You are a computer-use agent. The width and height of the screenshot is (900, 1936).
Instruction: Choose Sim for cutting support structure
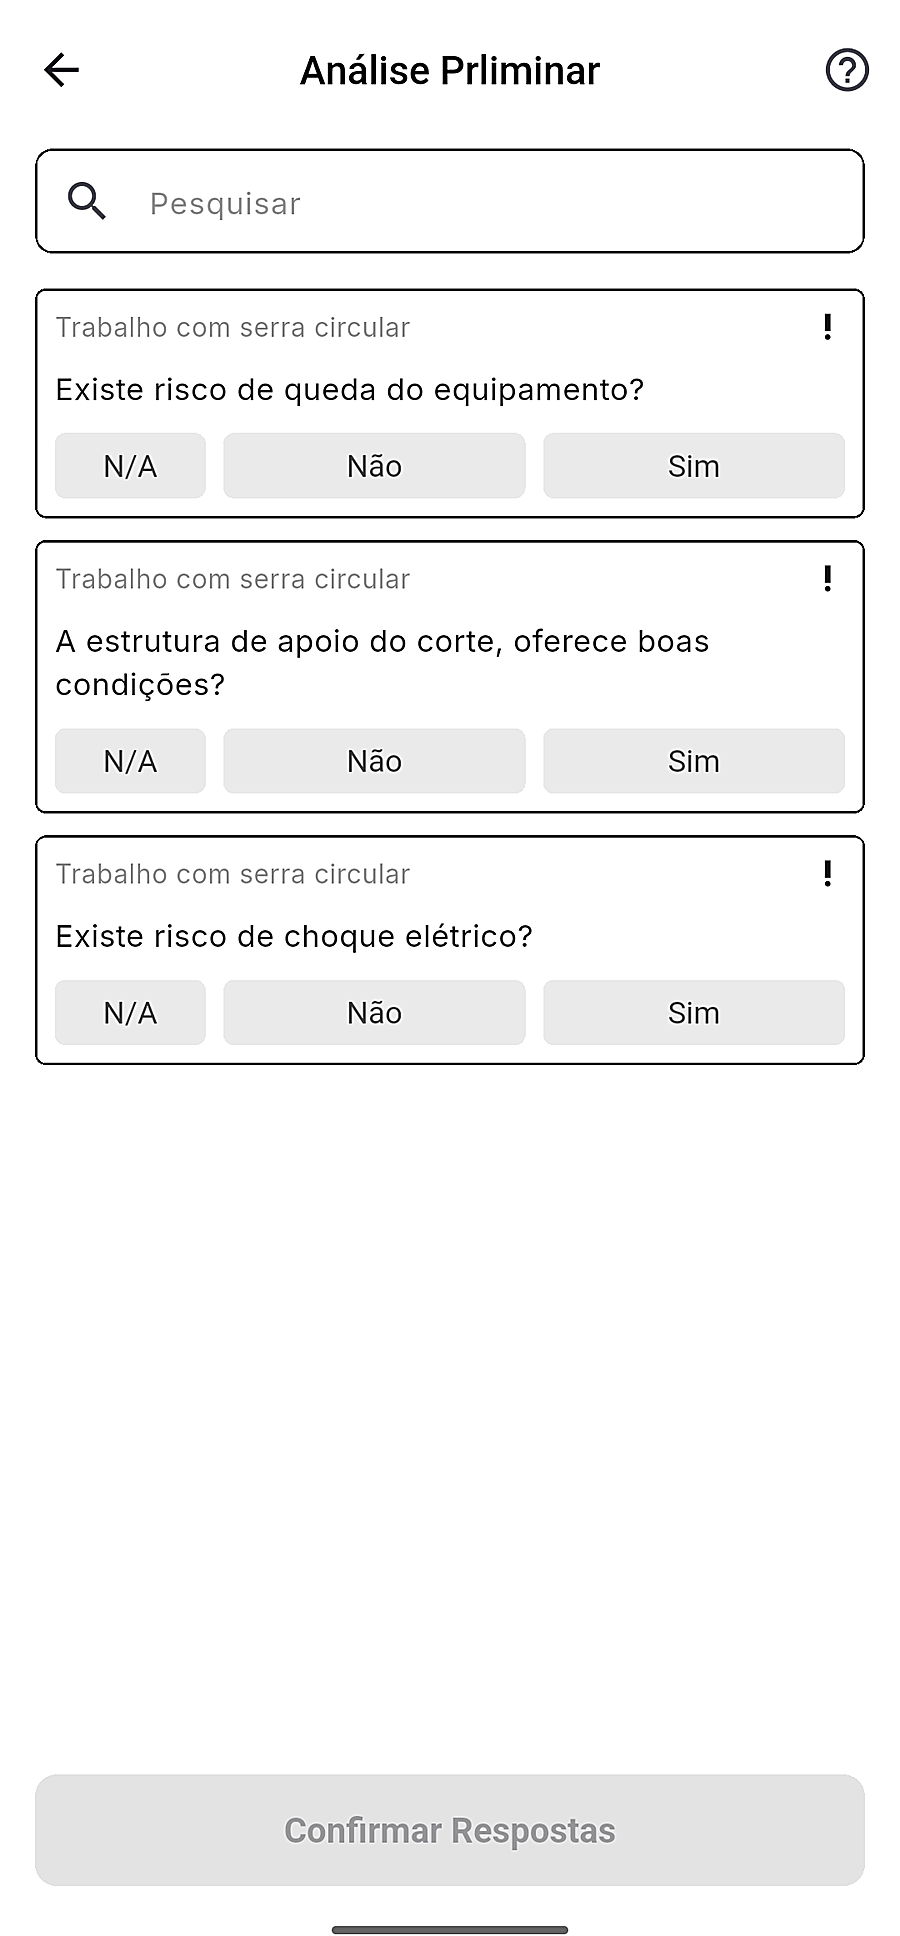(x=694, y=761)
